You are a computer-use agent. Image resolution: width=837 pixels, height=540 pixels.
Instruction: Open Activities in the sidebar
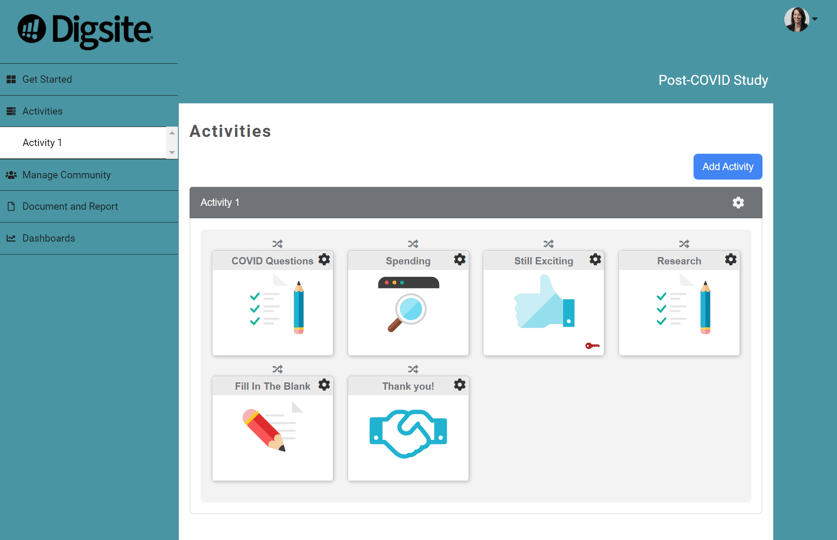tap(89, 112)
